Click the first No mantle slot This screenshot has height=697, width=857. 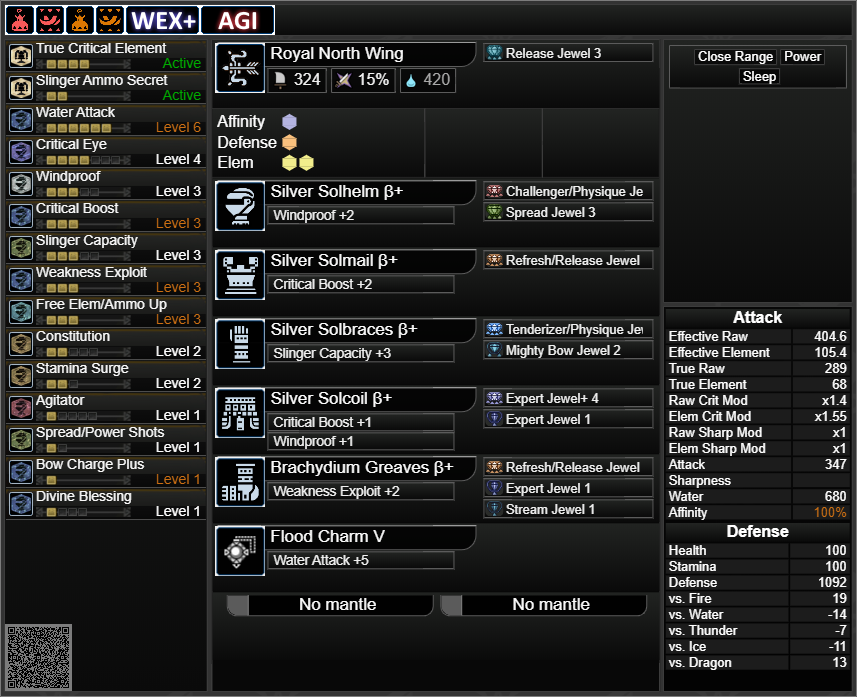330,605
